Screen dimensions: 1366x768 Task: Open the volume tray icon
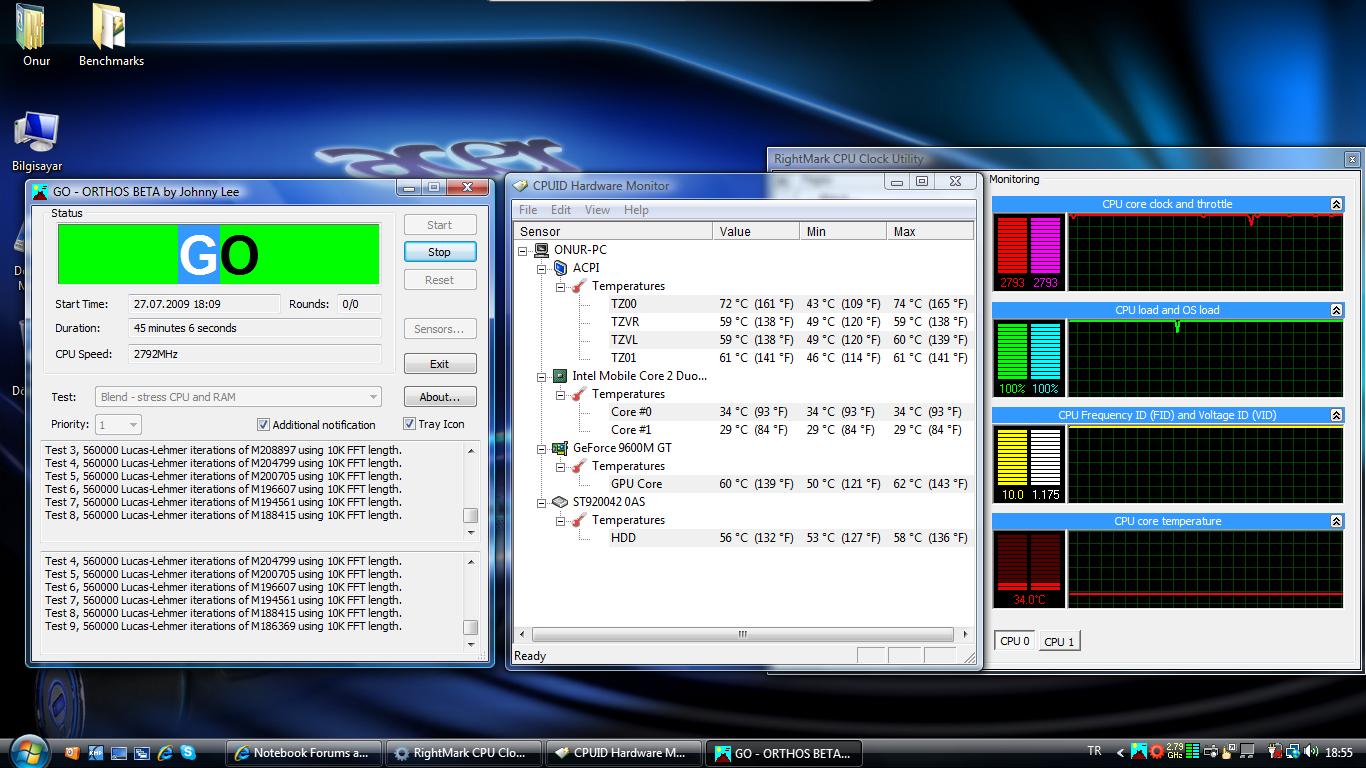[x=1311, y=752]
